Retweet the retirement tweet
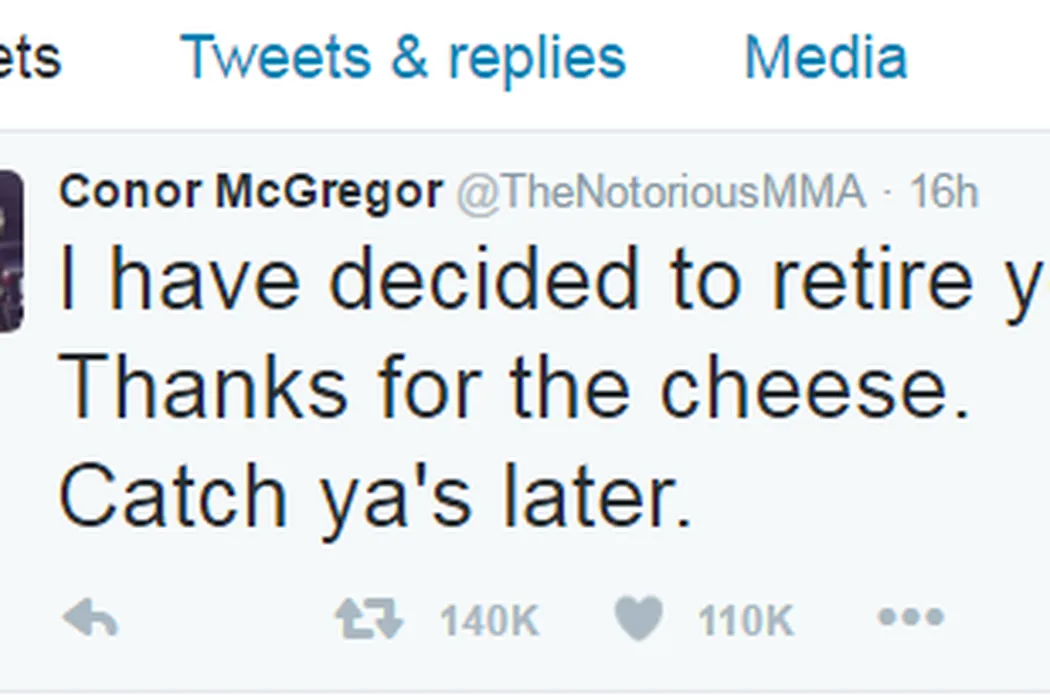Screen dimensions: 1050x700 tap(369, 620)
